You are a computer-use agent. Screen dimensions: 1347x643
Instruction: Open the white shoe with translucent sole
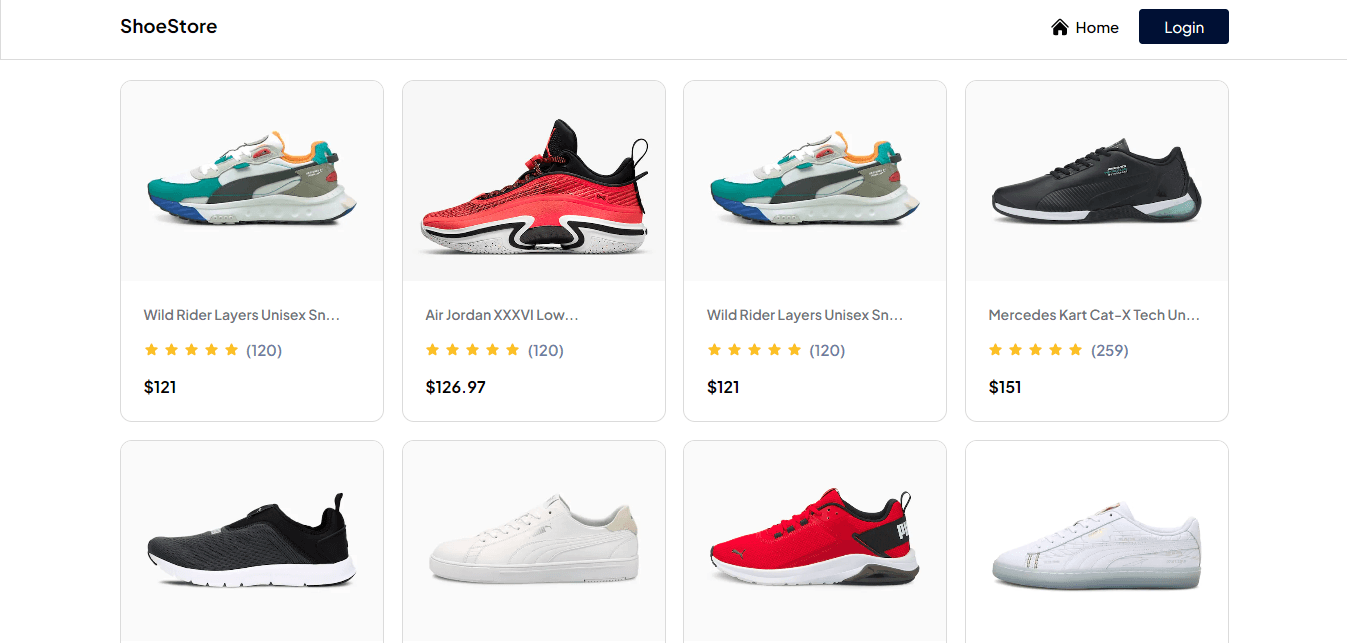point(1097,541)
